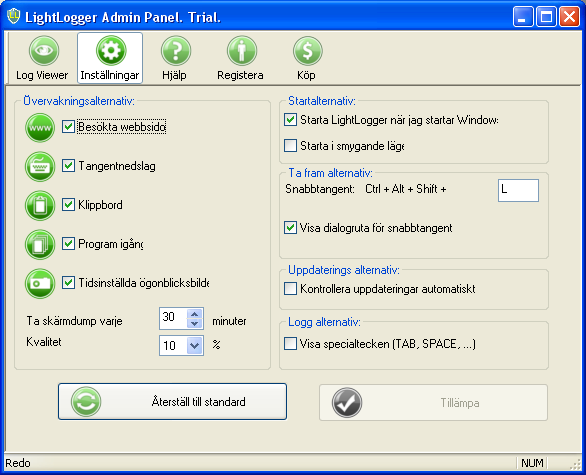Select the Inställningar gear icon
Screen dimensions: 586x475
(111, 50)
